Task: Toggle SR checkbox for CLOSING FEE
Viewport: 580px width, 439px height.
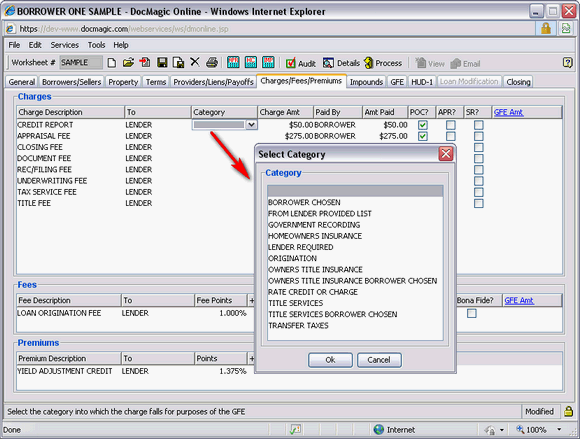Action: point(479,147)
